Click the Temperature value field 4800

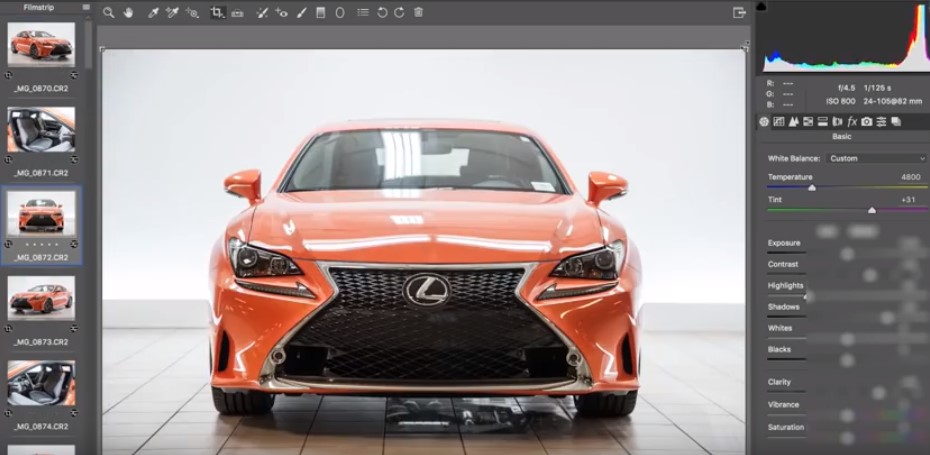[x=910, y=177]
